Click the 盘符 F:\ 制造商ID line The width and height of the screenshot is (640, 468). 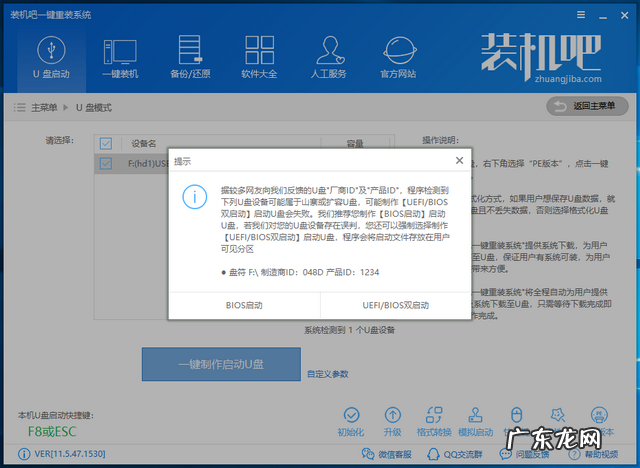300,272
